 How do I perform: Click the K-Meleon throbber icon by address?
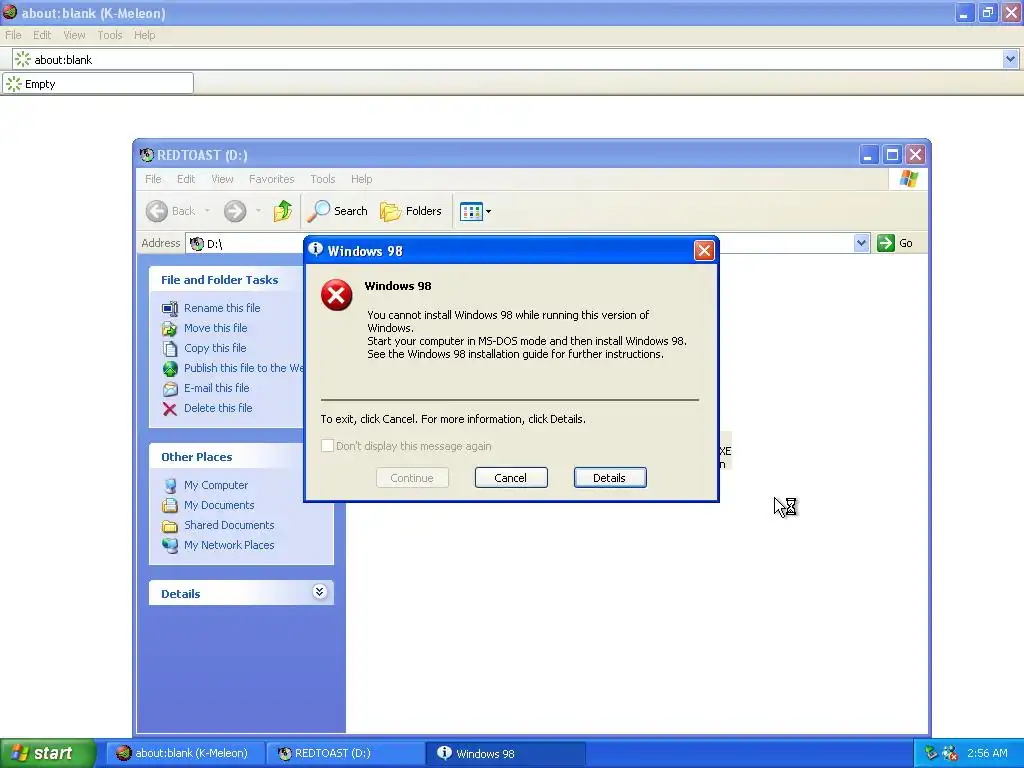click(22, 59)
